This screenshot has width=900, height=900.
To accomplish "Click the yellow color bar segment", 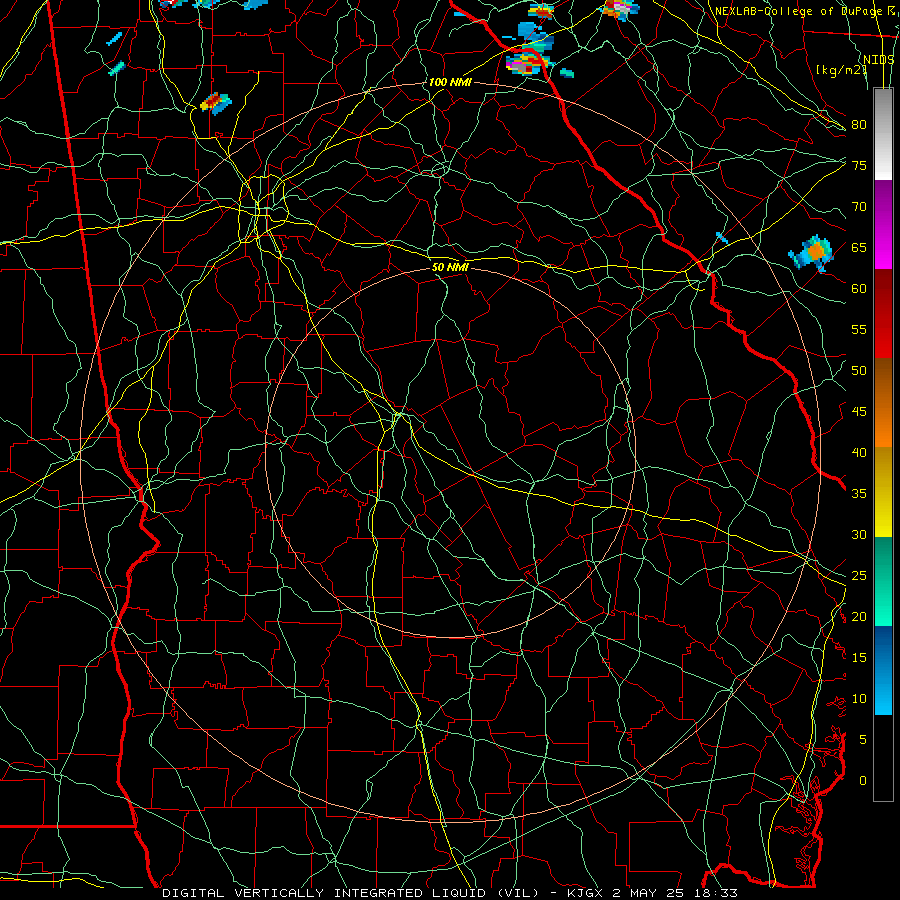I will (883, 492).
